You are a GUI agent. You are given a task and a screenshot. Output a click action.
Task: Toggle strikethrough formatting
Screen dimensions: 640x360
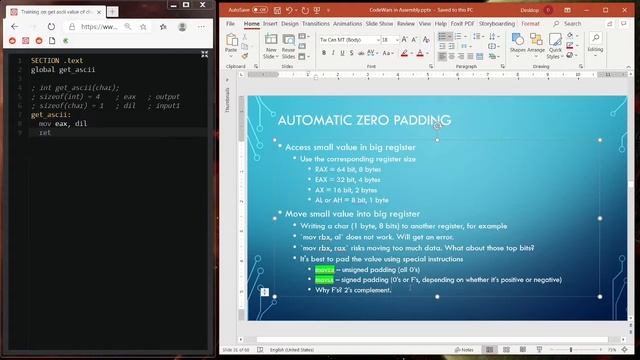(x=361, y=53)
